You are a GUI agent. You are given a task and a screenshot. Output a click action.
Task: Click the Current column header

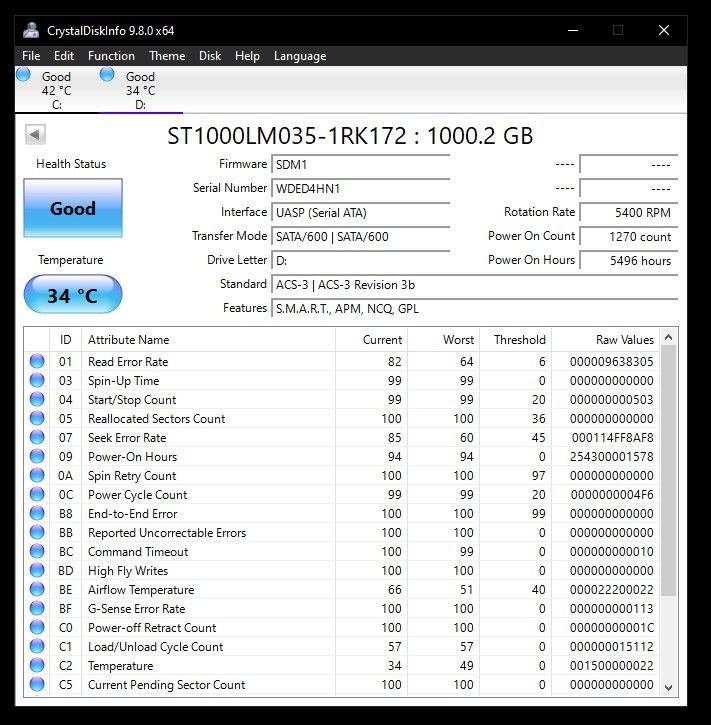tap(371, 340)
